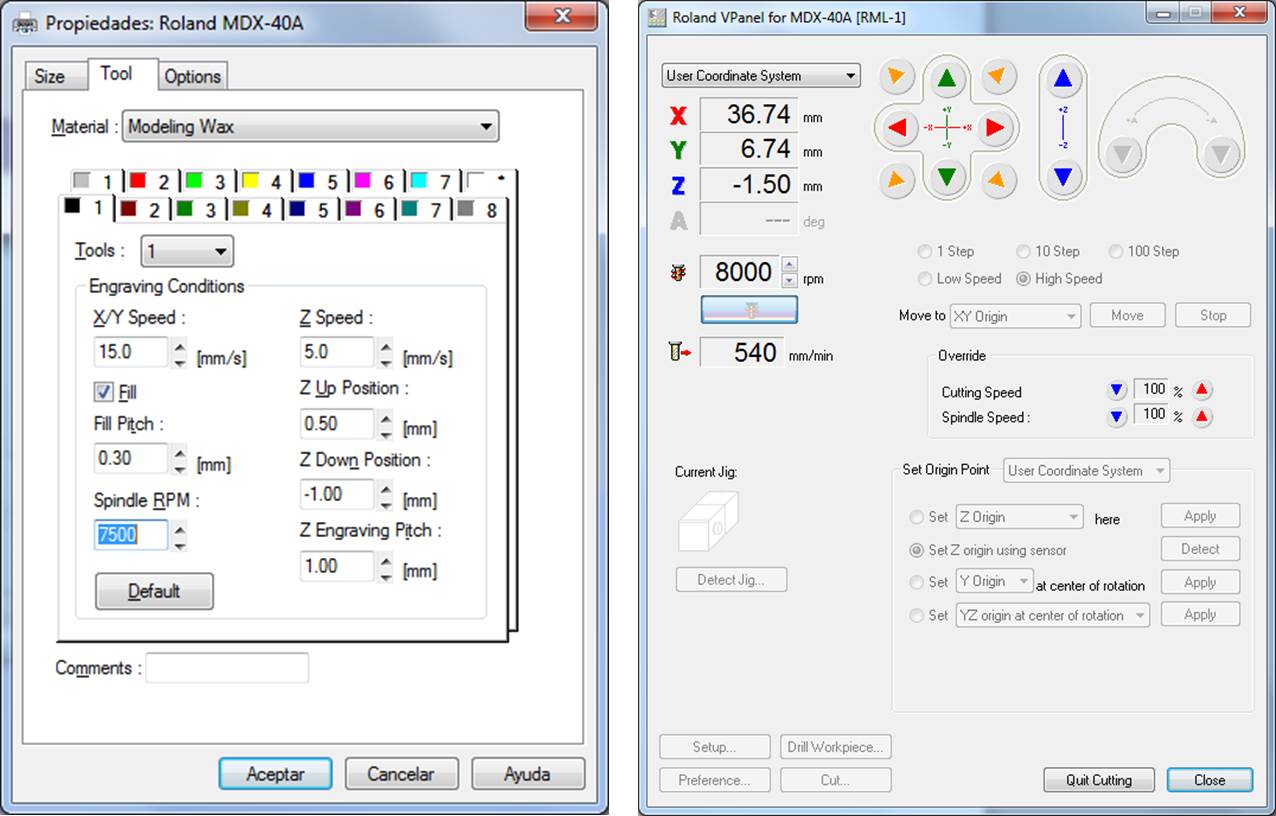This screenshot has width=1276, height=816.
Task: Open YZ origin at center dropdown
Action: [x=1053, y=615]
